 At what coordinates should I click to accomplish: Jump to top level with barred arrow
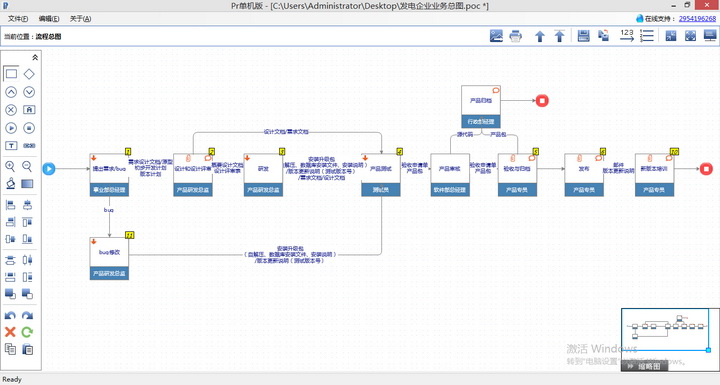coord(559,36)
